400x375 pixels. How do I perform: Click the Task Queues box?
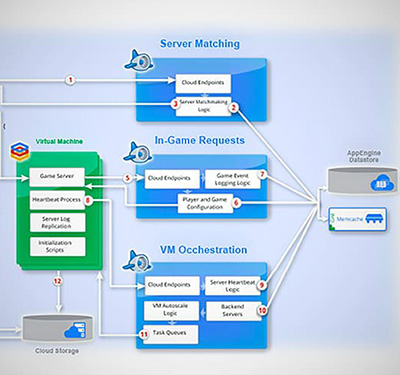point(171,334)
